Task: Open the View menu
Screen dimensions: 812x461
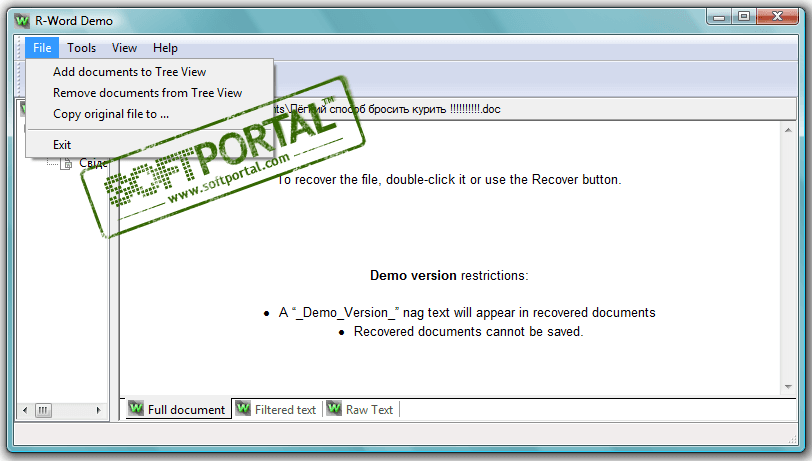Action: (x=124, y=48)
